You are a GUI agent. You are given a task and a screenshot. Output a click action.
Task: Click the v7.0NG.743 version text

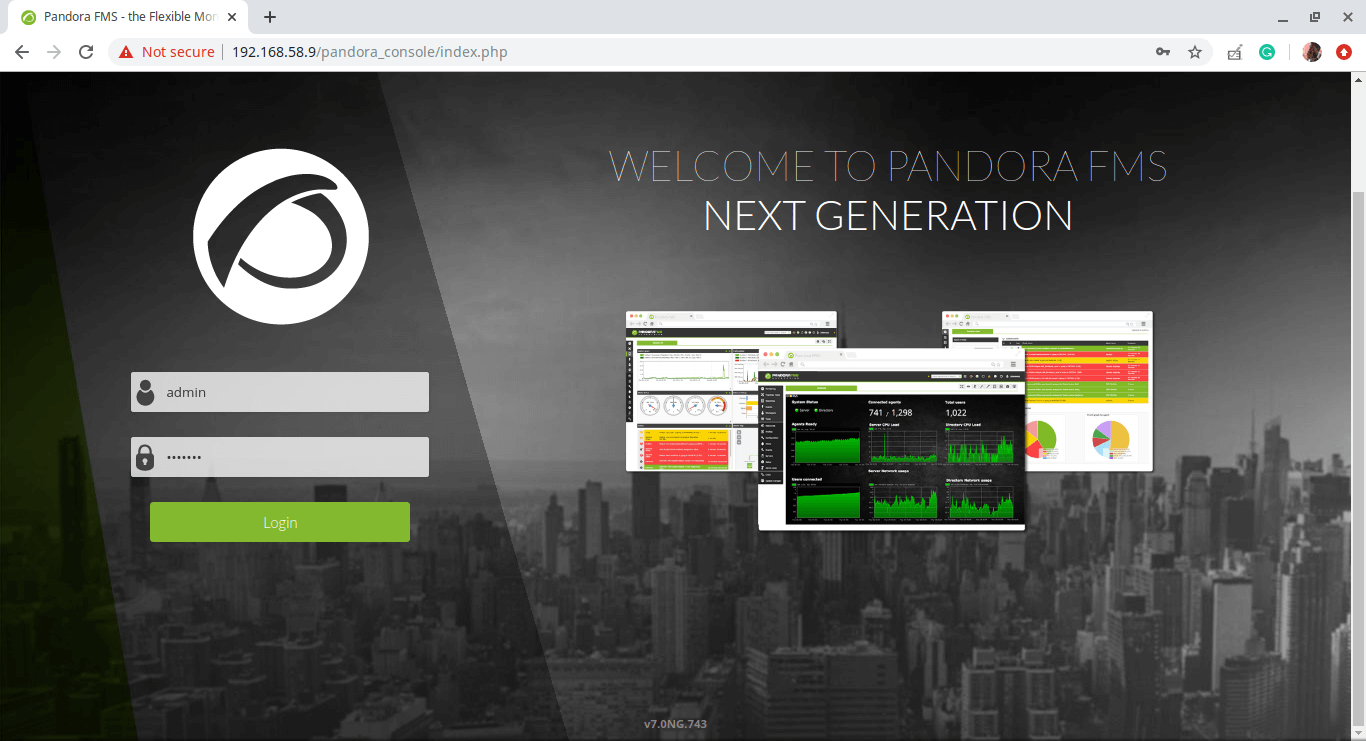pos(675,724)
